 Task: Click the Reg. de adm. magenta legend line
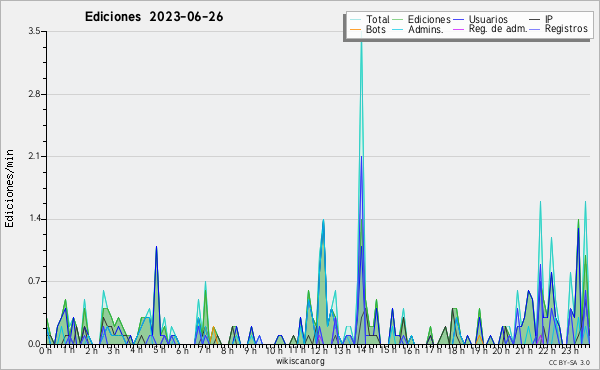click(x=458, y=29)
